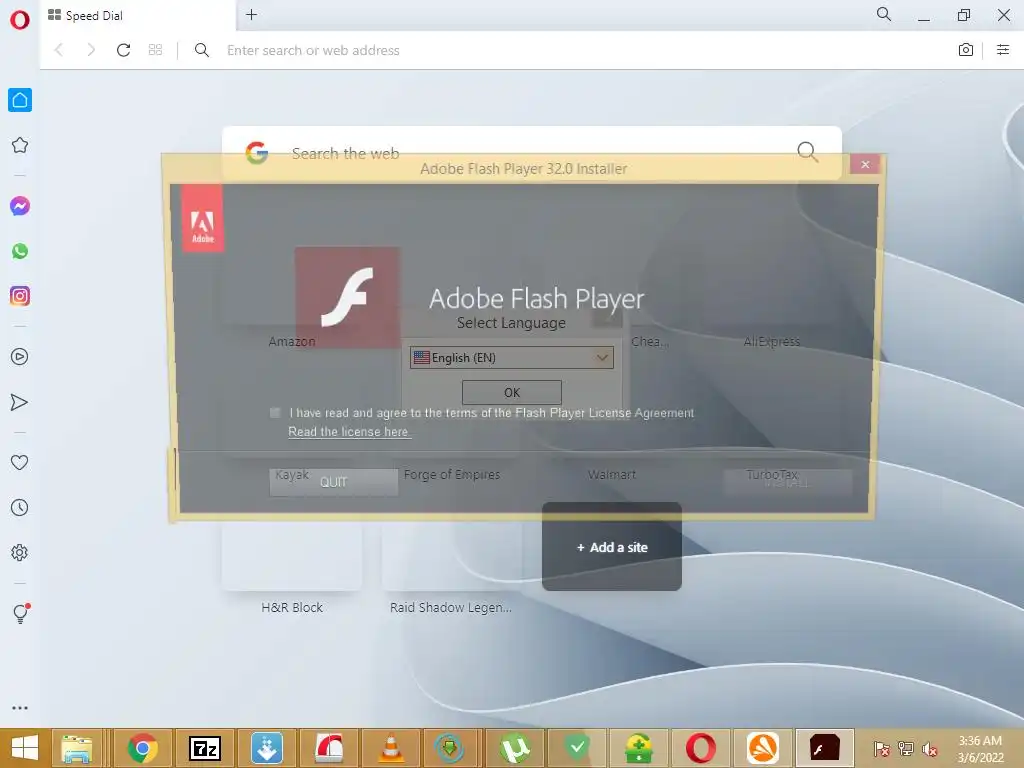
Task: Take a snapshot with the camera icon
Action: click(965, 50)
